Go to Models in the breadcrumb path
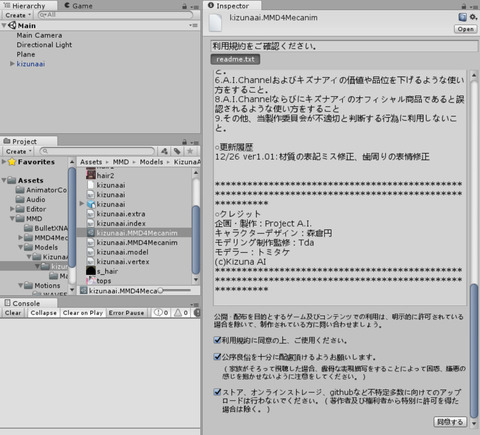This screenshot has width=480, height=435. pyautogui.click(x=151, y=162)
